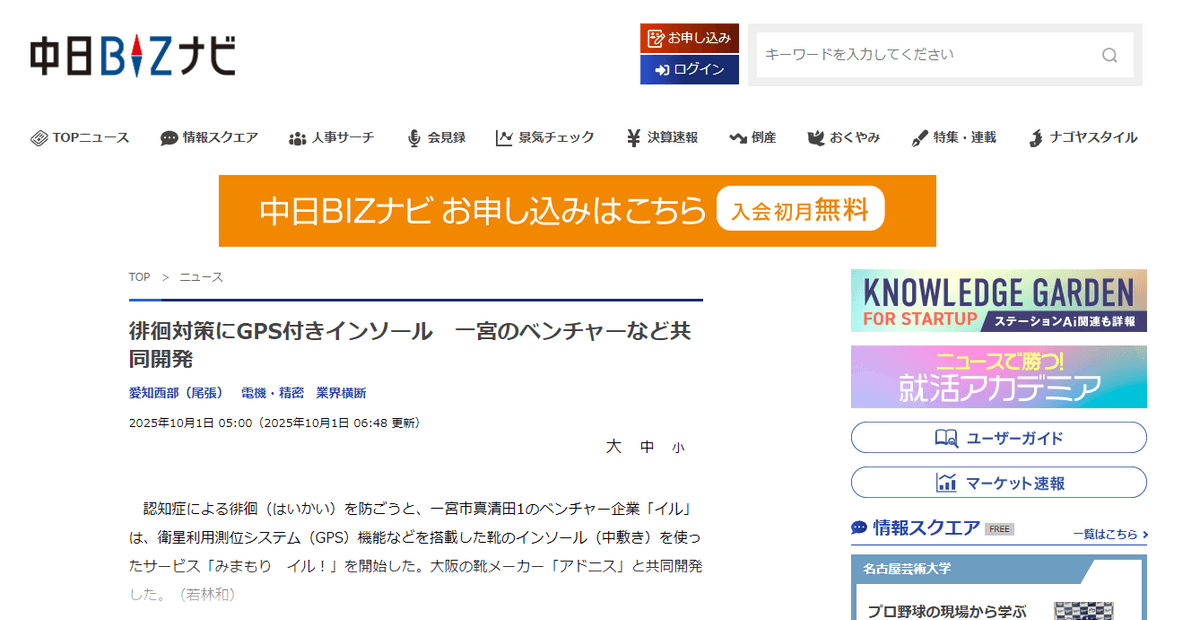Click the sidebar 情報スクエア speech bubble icon
Screen dimensions: 1200x620
[859, 527]
